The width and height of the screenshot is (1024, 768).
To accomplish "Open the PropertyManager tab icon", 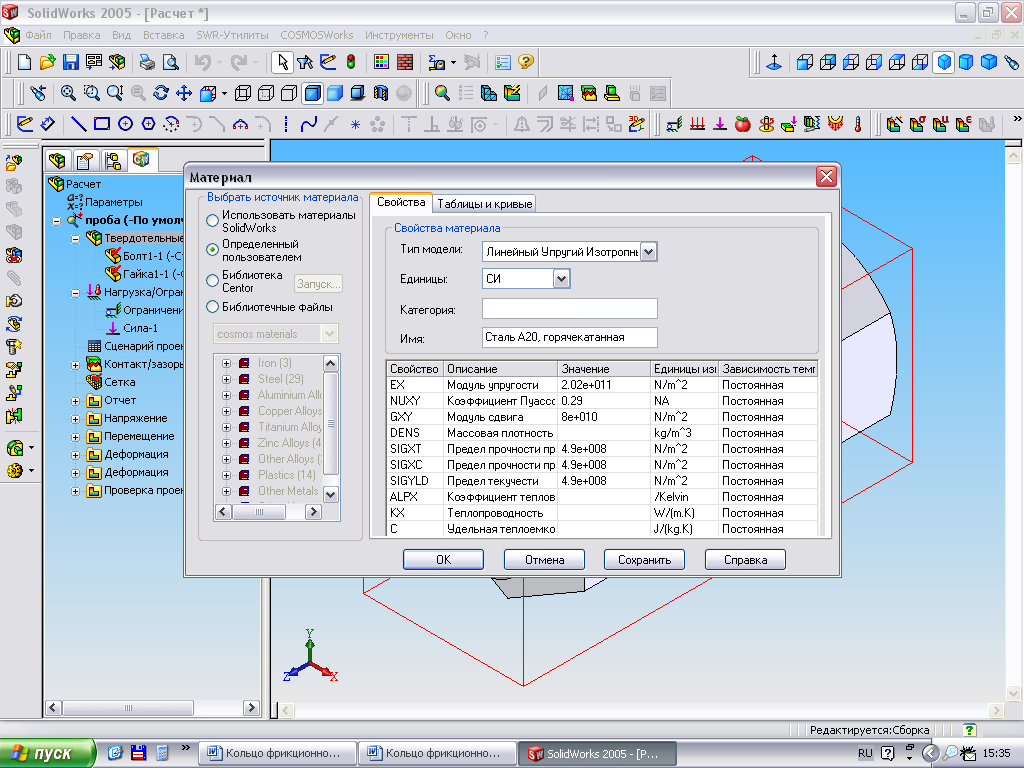I will pyautogui.click(x=85, y=160).
